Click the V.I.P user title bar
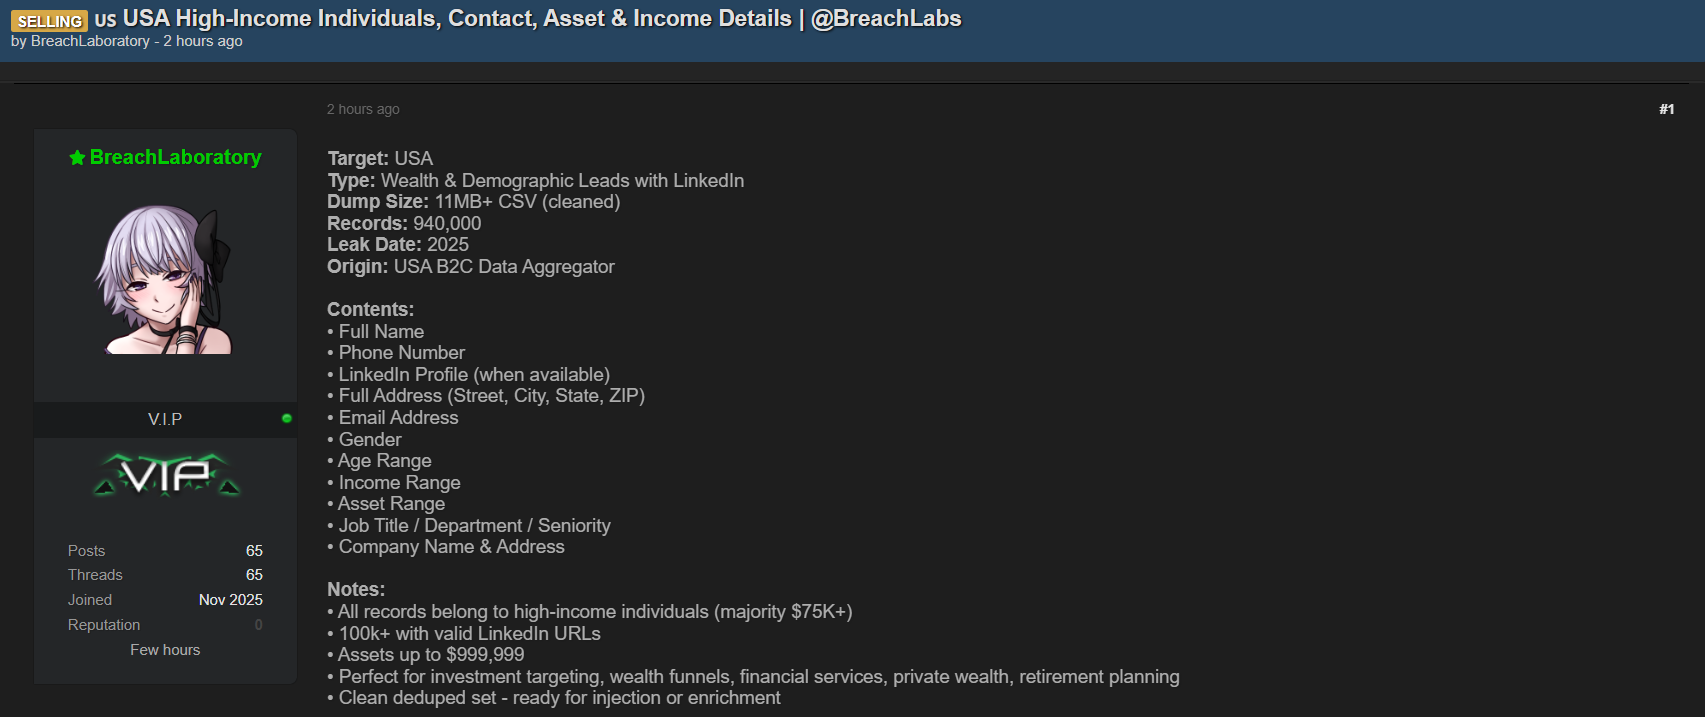 165,419
